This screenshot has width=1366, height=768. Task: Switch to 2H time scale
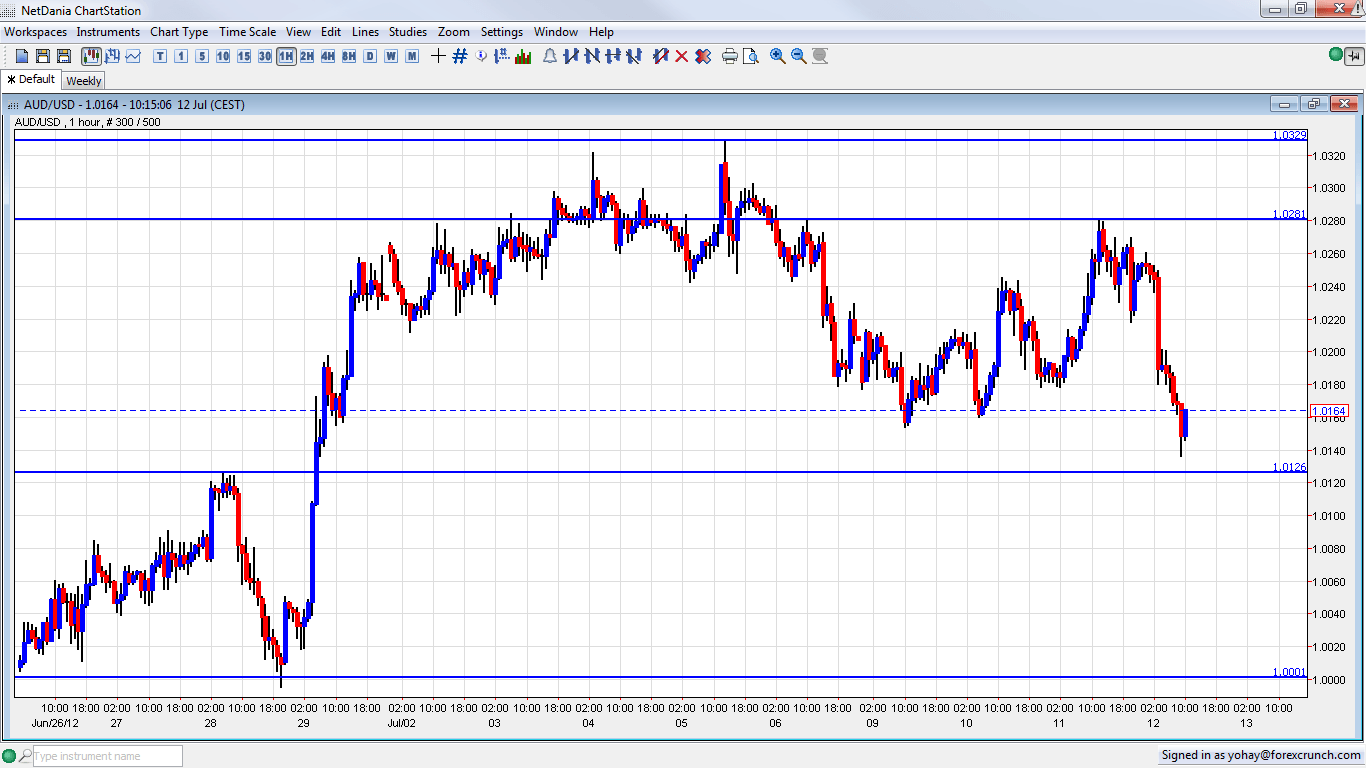(307, 56)
